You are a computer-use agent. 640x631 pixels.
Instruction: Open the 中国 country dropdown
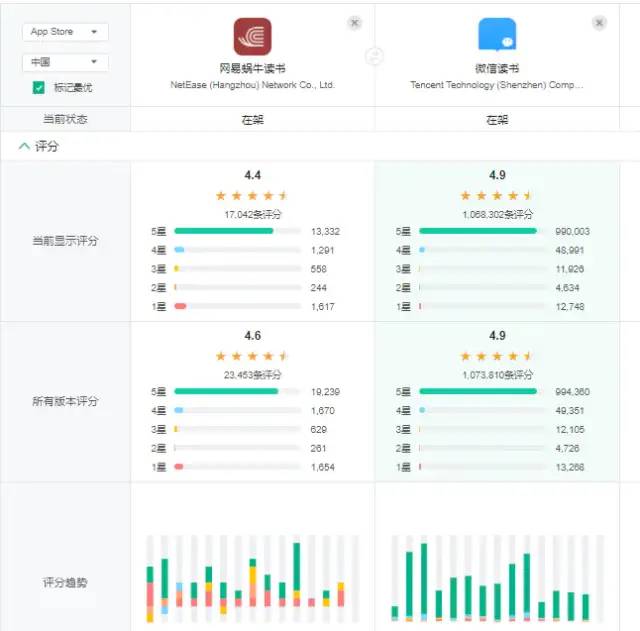tap(65, 62)
